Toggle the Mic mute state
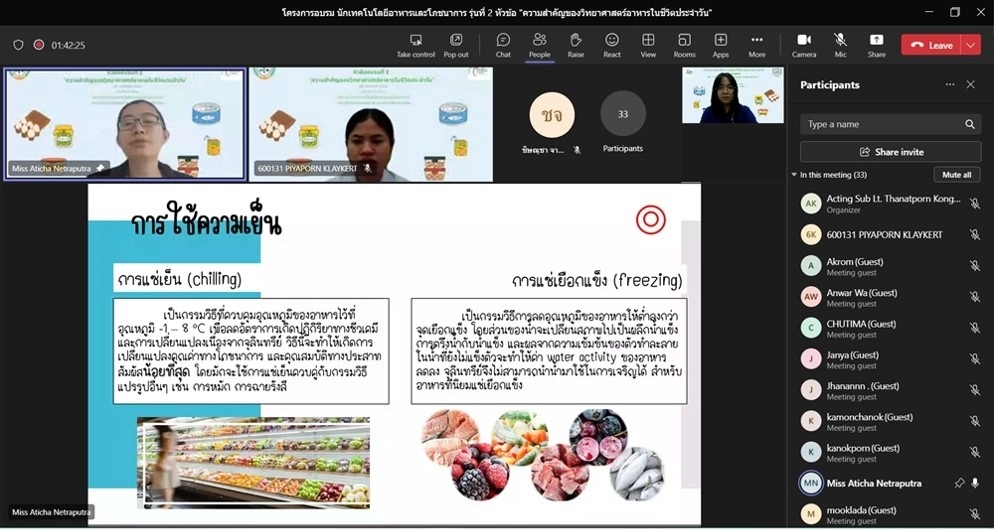 tap(841, 46)
